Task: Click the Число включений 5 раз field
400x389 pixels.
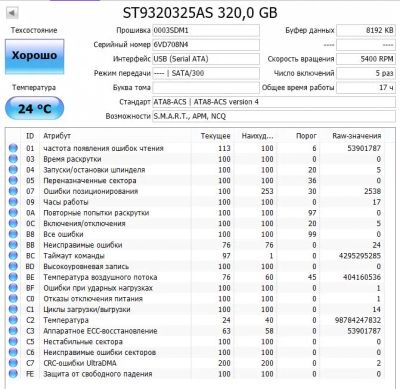Action: tap(366, 73)
